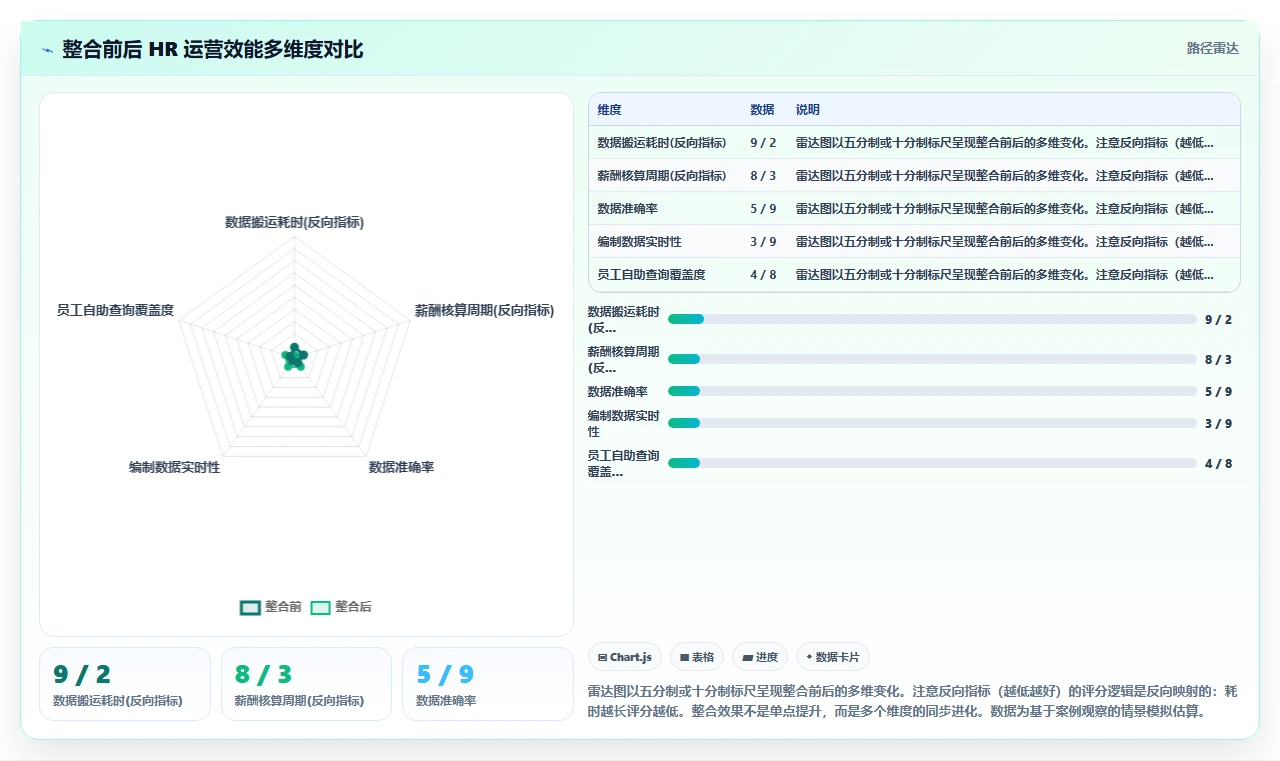Click the 4 / 8 value beside the progress bars
This screenshot has height=761, width=1280.
1218,463
